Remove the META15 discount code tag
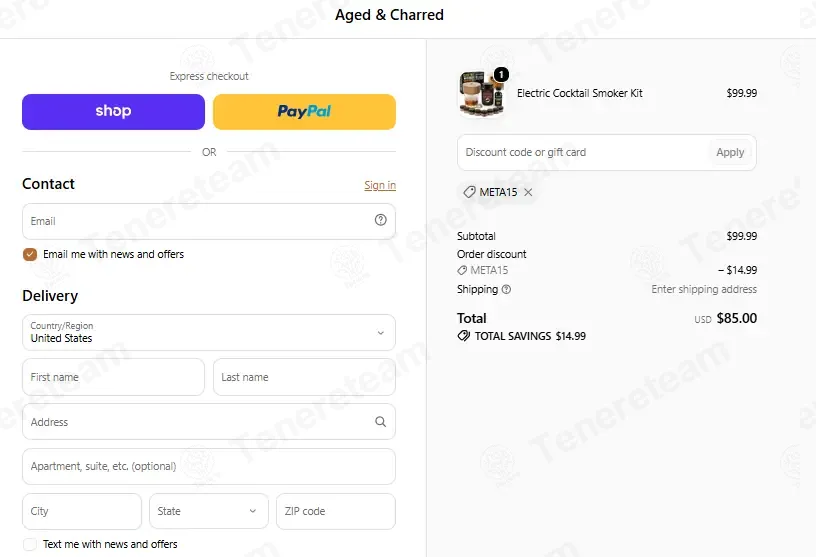This screenshot has height=557, width=816. pyautogui.click(x=528, y=192)
